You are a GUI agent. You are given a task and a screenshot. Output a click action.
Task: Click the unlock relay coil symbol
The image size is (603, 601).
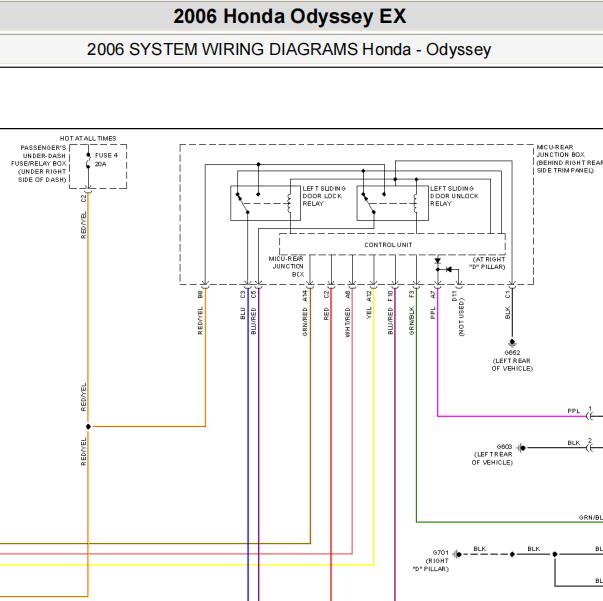click(x=416, y=203)
